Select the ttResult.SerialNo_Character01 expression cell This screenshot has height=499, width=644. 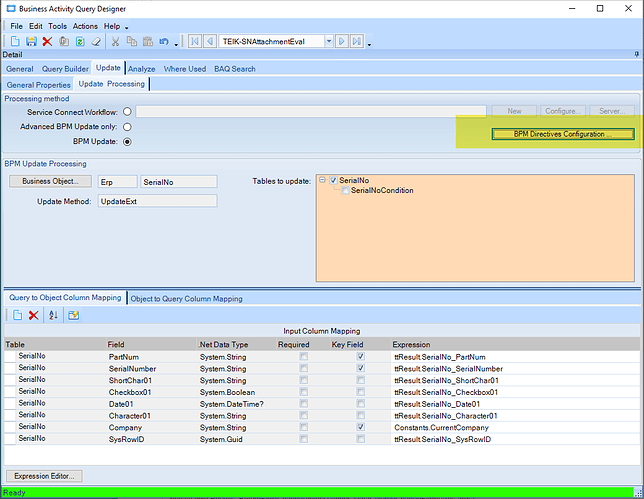click(x=516, y=416)
